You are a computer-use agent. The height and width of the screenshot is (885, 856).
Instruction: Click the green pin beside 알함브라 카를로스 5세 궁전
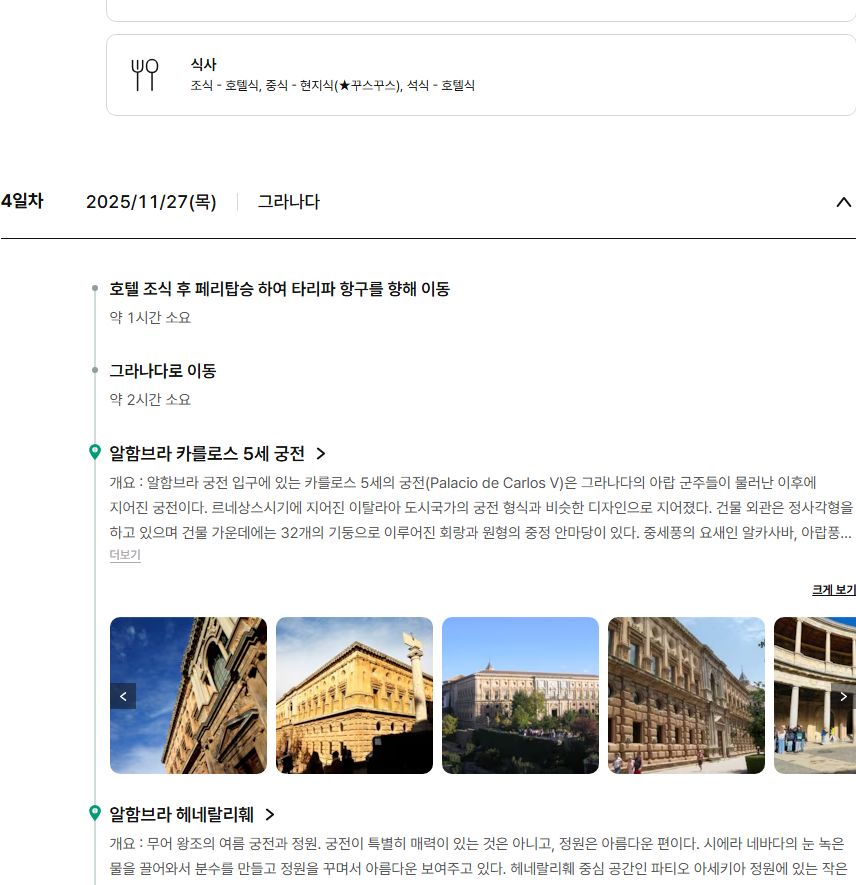tap(95, 453)
